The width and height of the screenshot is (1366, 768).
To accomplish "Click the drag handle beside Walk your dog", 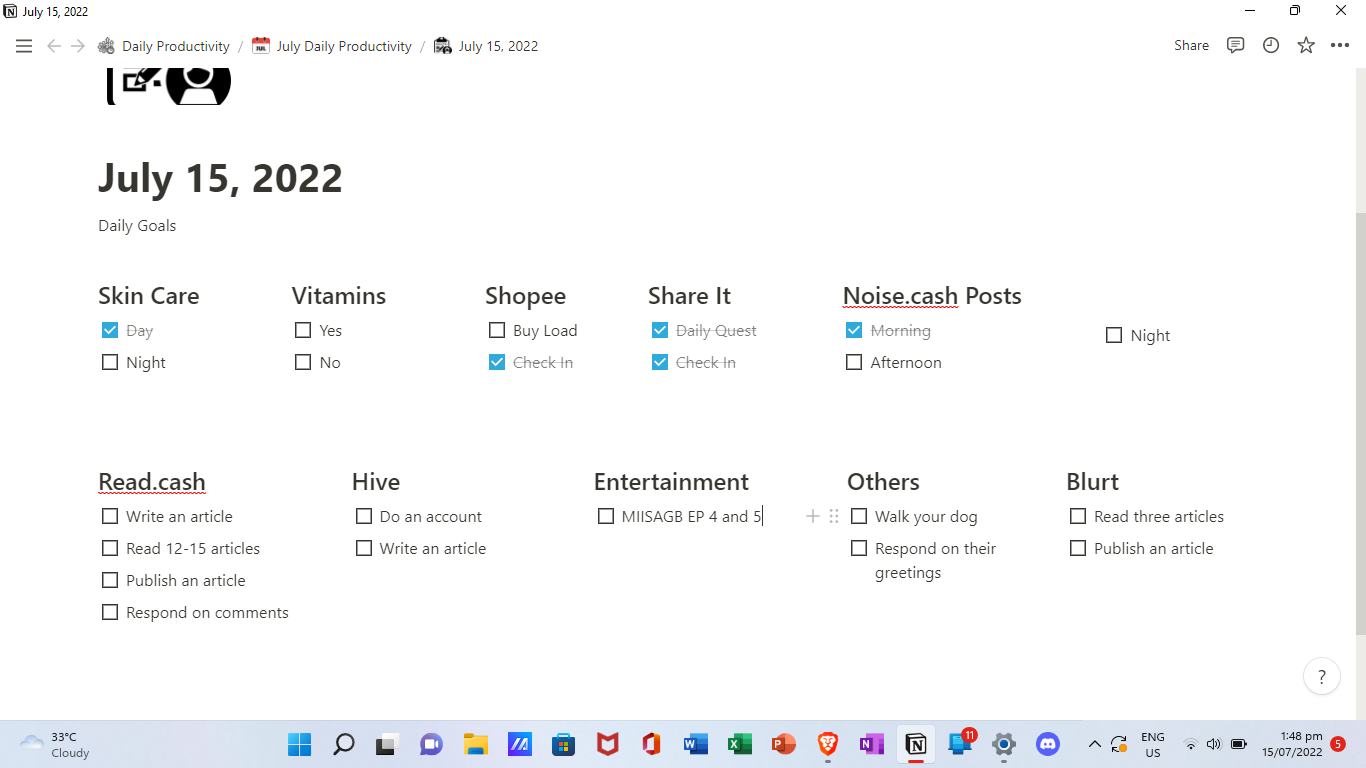I will click(x=834, y=517).
